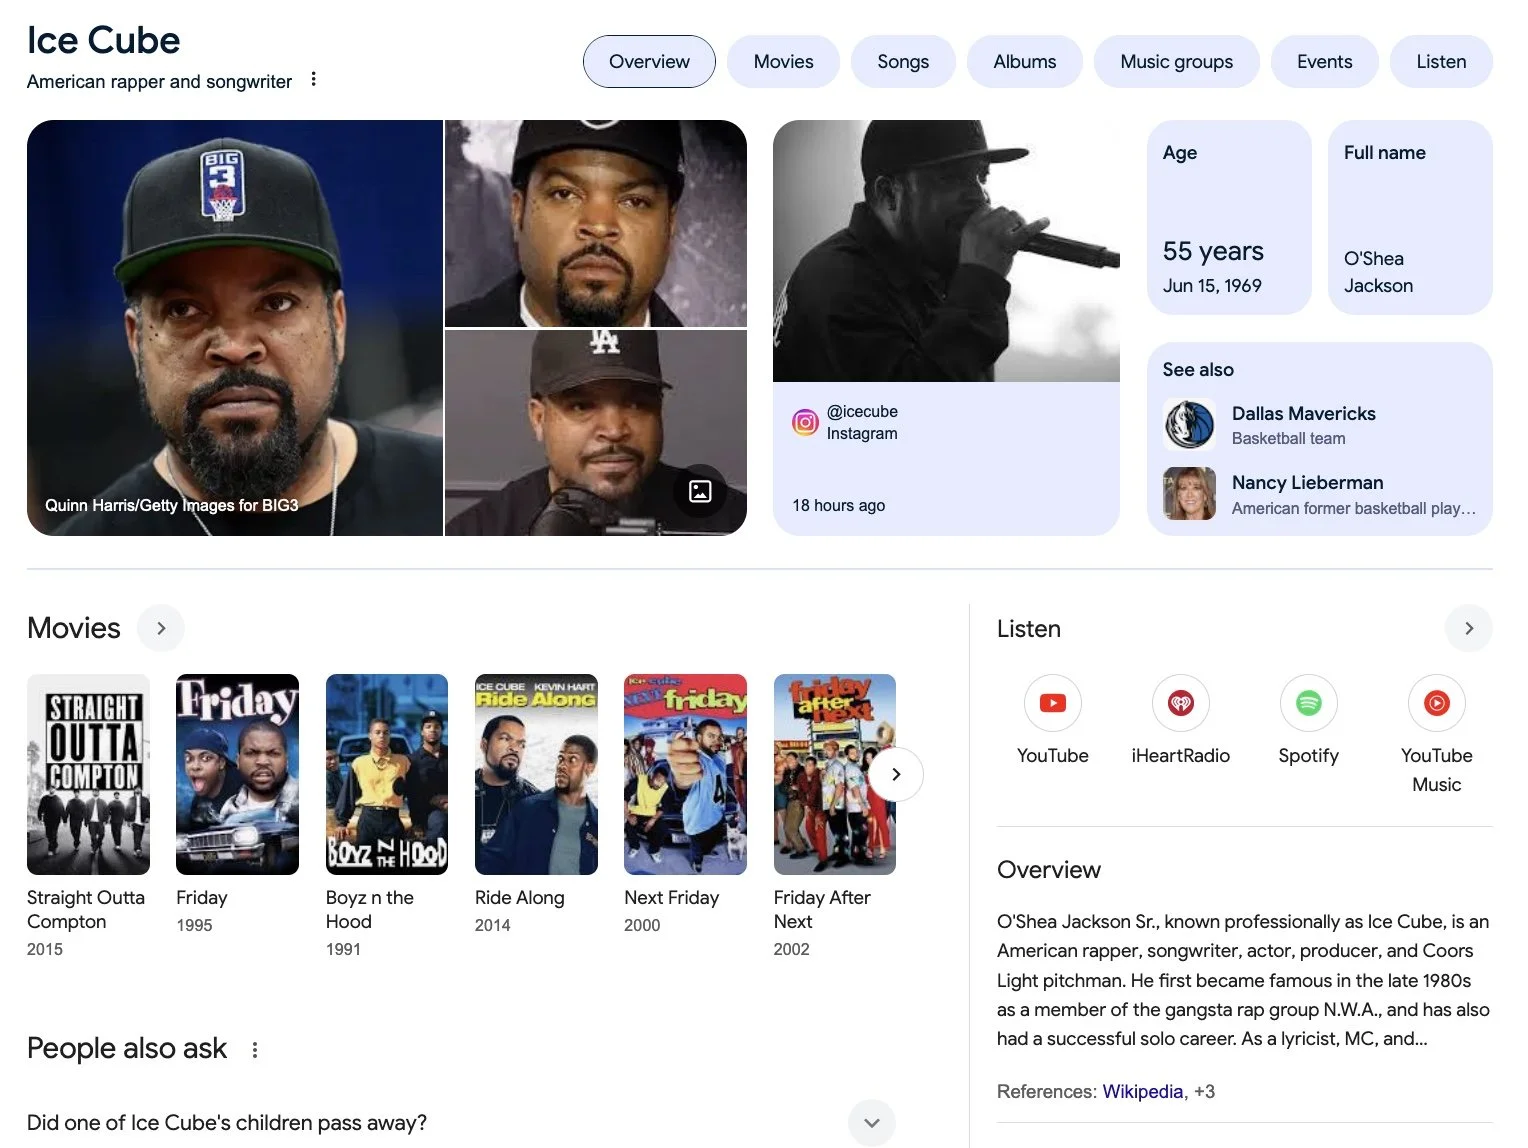The width and height of the screenshot is (1528, 1148).
Task: Open the Dallas Mavericks see also link
Action: pos(1320,425)
